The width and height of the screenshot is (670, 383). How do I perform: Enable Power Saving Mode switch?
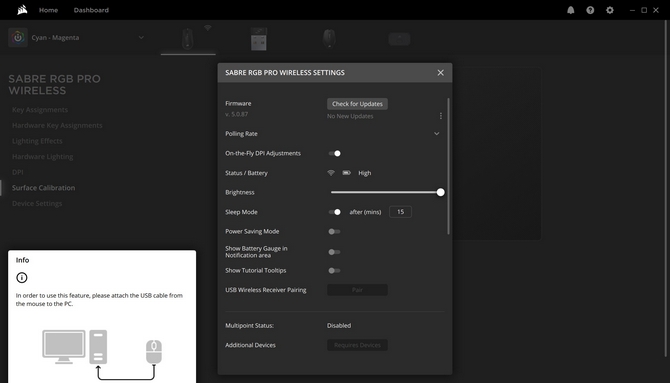334,232
